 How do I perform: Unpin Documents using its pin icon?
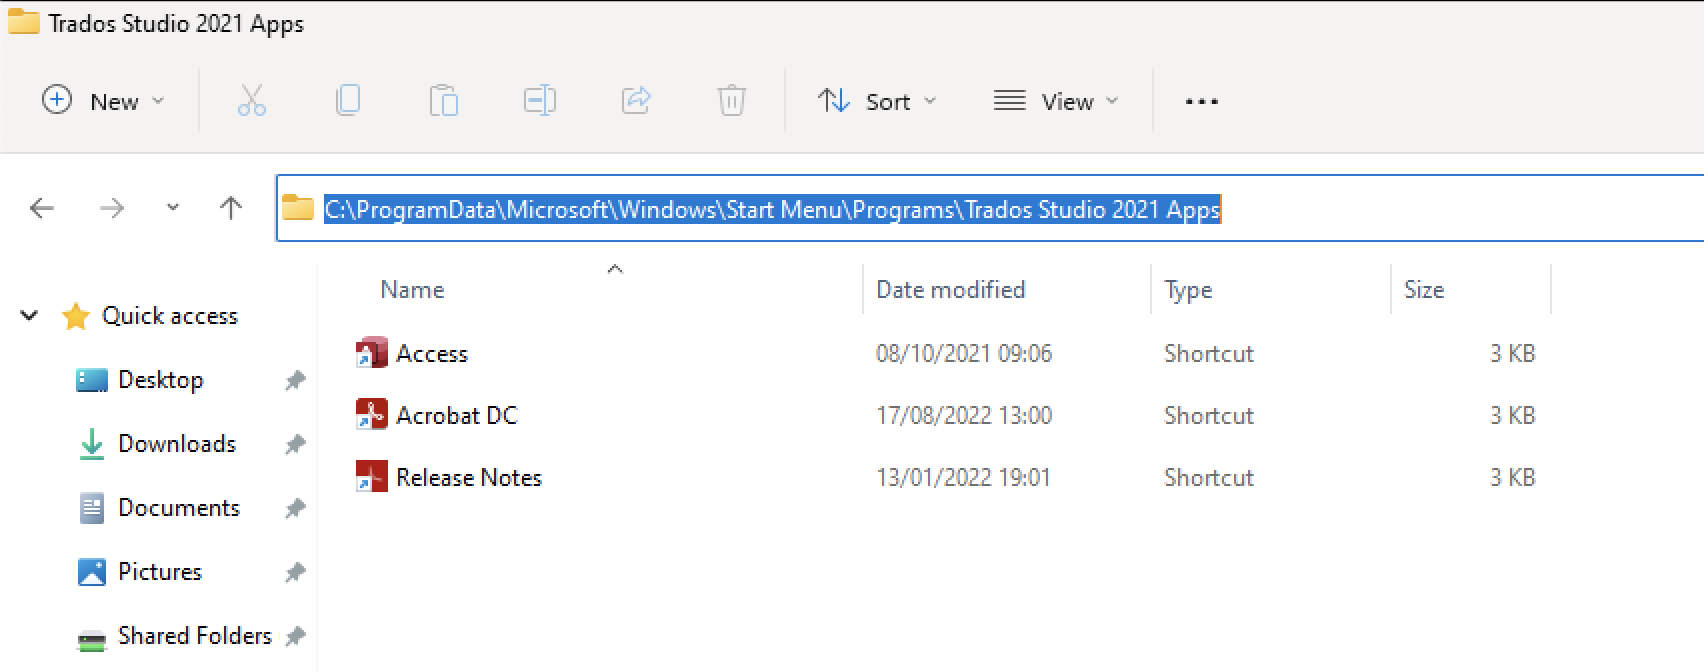point(295,508)
